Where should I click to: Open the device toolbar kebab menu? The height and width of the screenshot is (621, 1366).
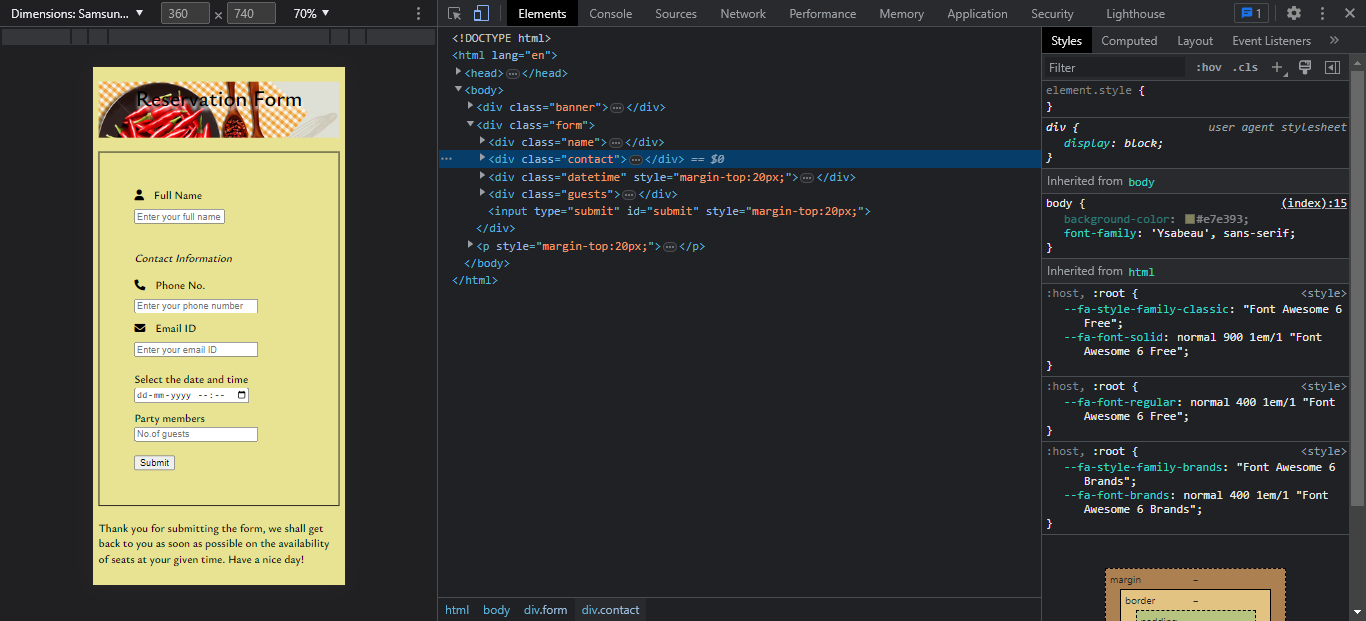pyautogui.click(x=418, y=13)
